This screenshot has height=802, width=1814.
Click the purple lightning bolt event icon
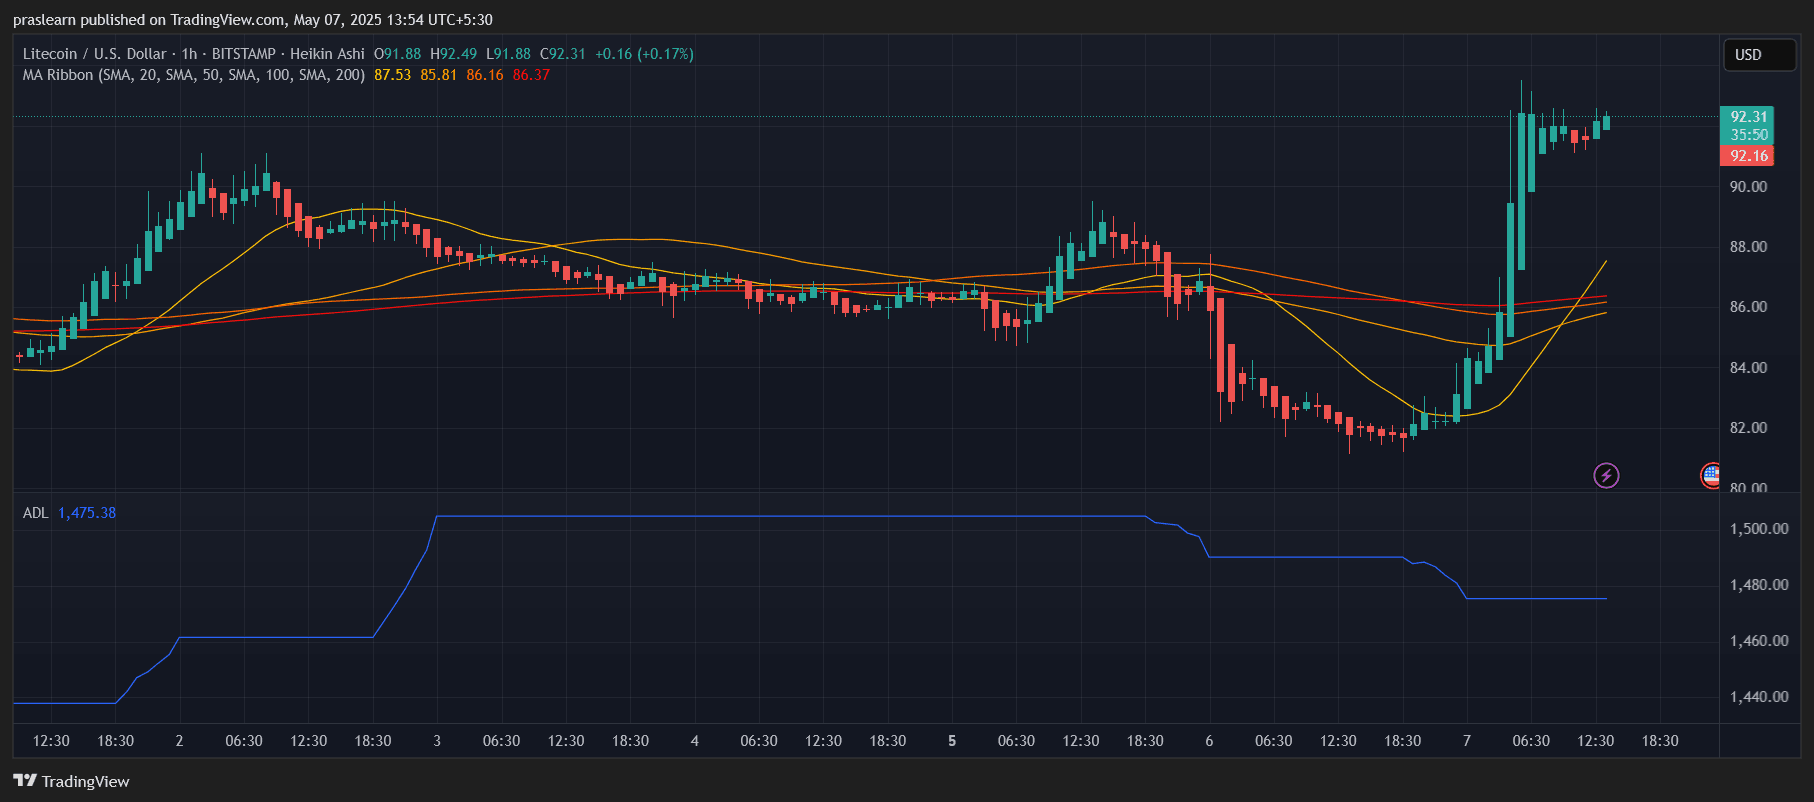[x=1606, y=475]
